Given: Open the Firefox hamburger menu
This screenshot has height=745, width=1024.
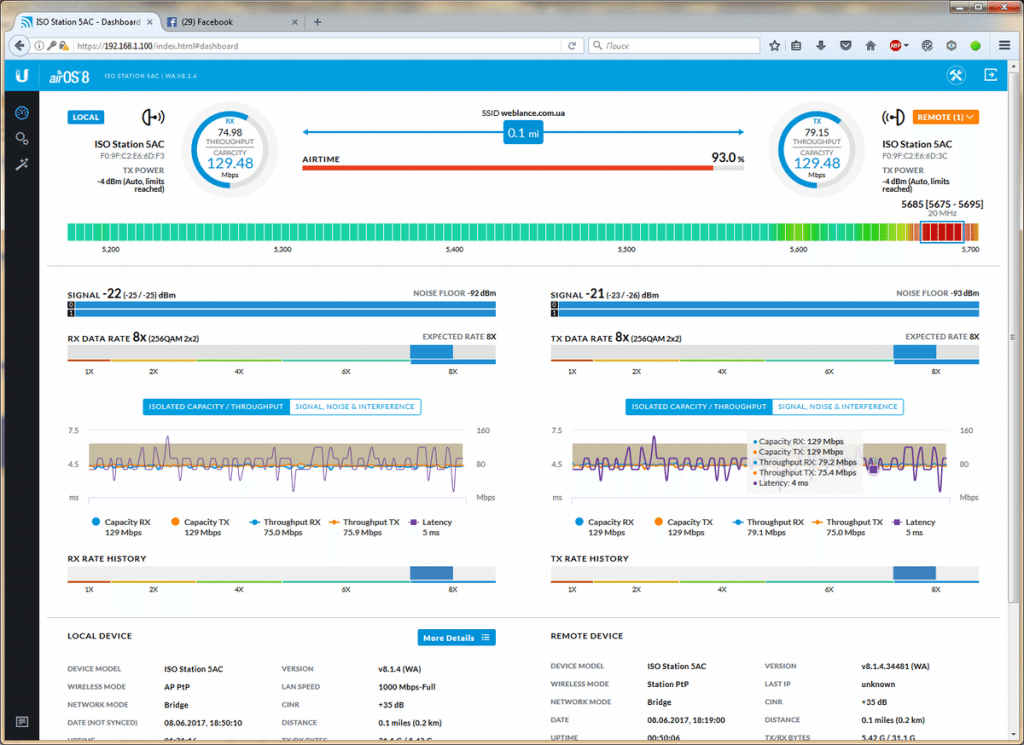Looking at the screenshot, I should (1005, 45).
